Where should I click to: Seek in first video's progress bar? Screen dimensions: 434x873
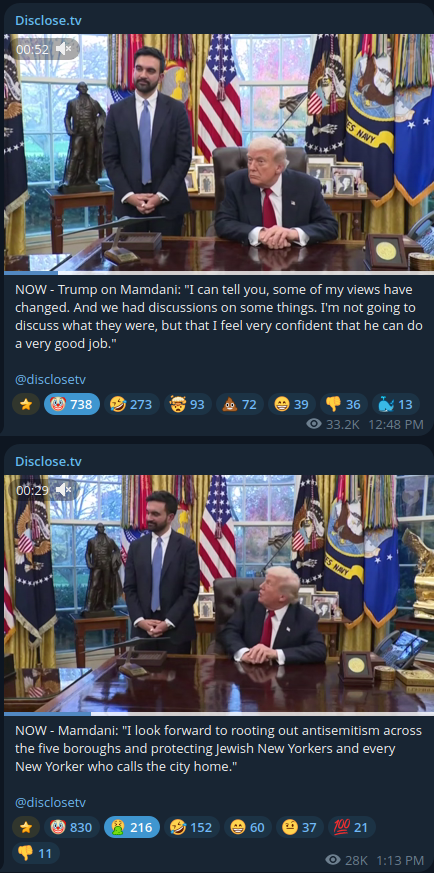coord(219,273)
